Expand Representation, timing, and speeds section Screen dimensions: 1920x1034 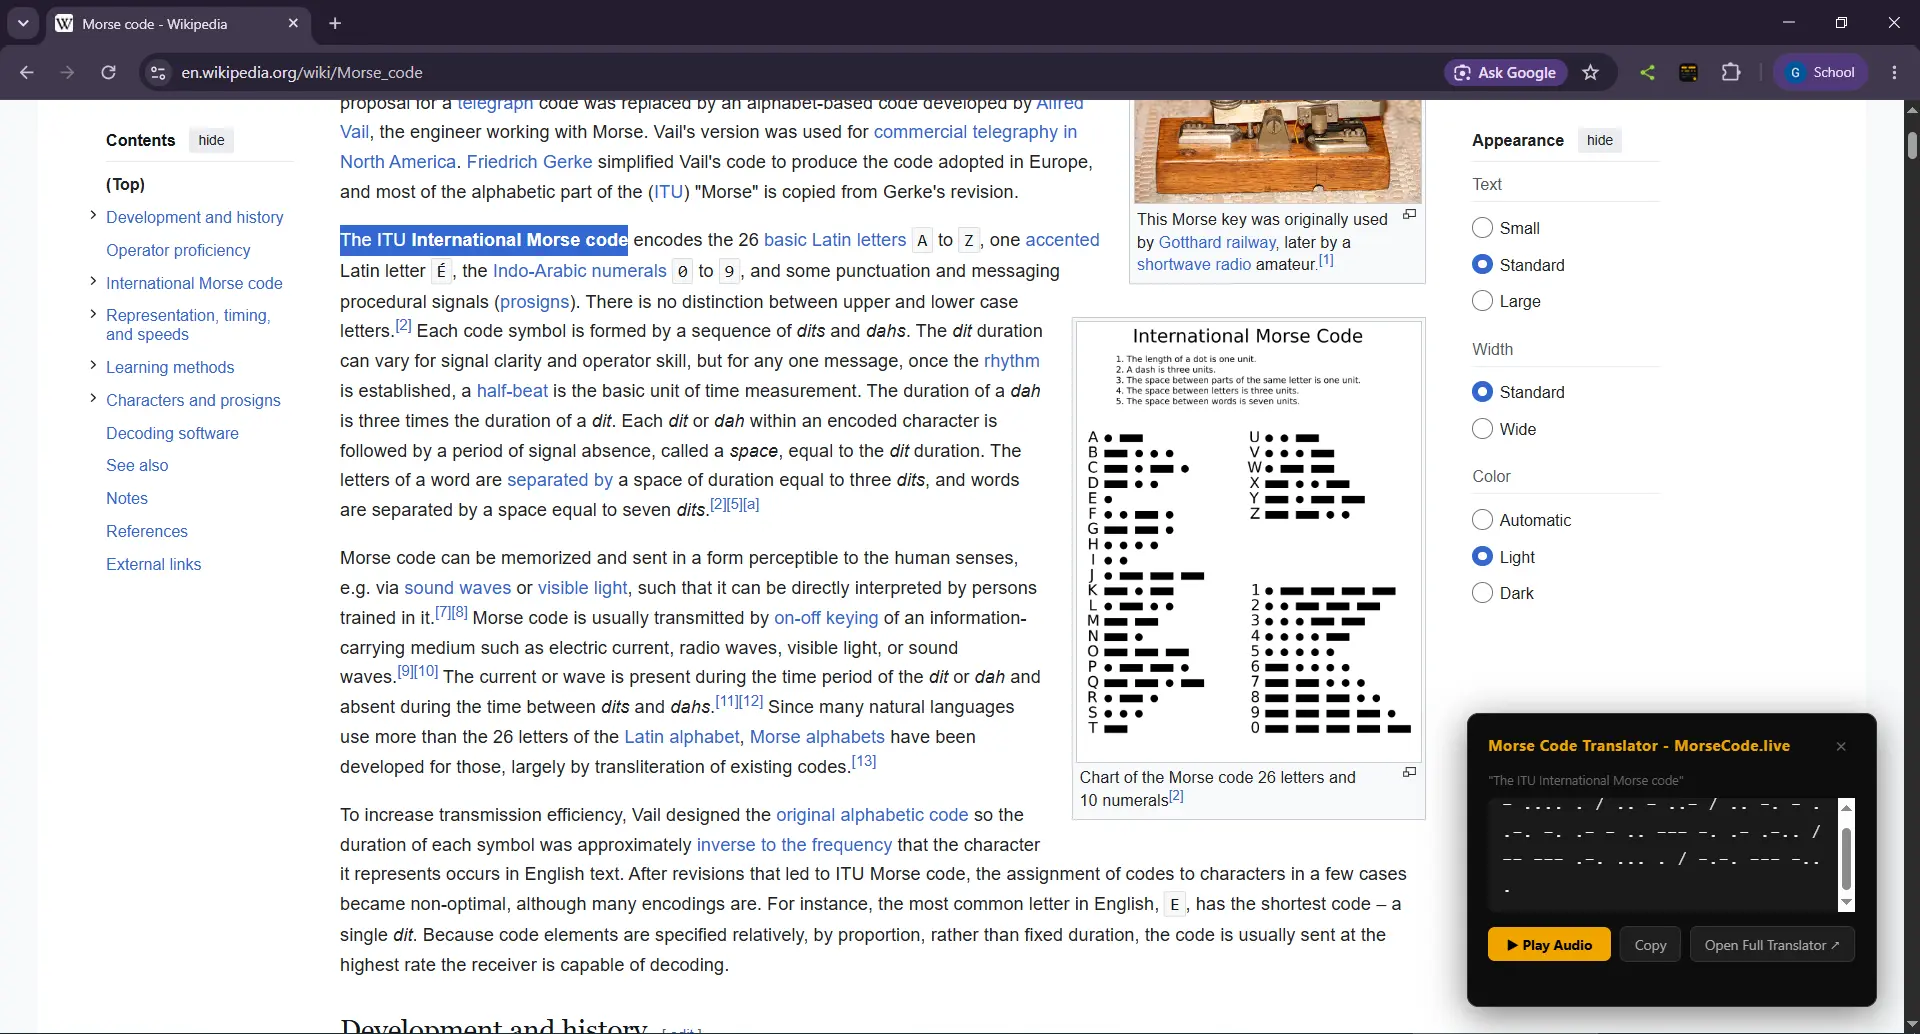[x=93, y=313]
